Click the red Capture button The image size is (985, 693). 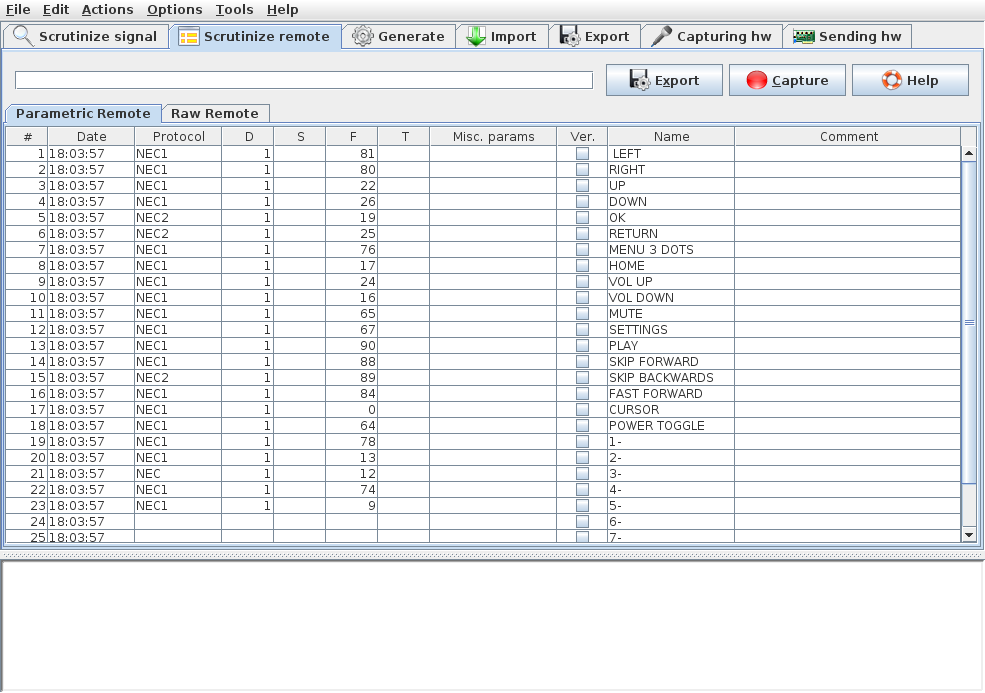tap(787, 80)
